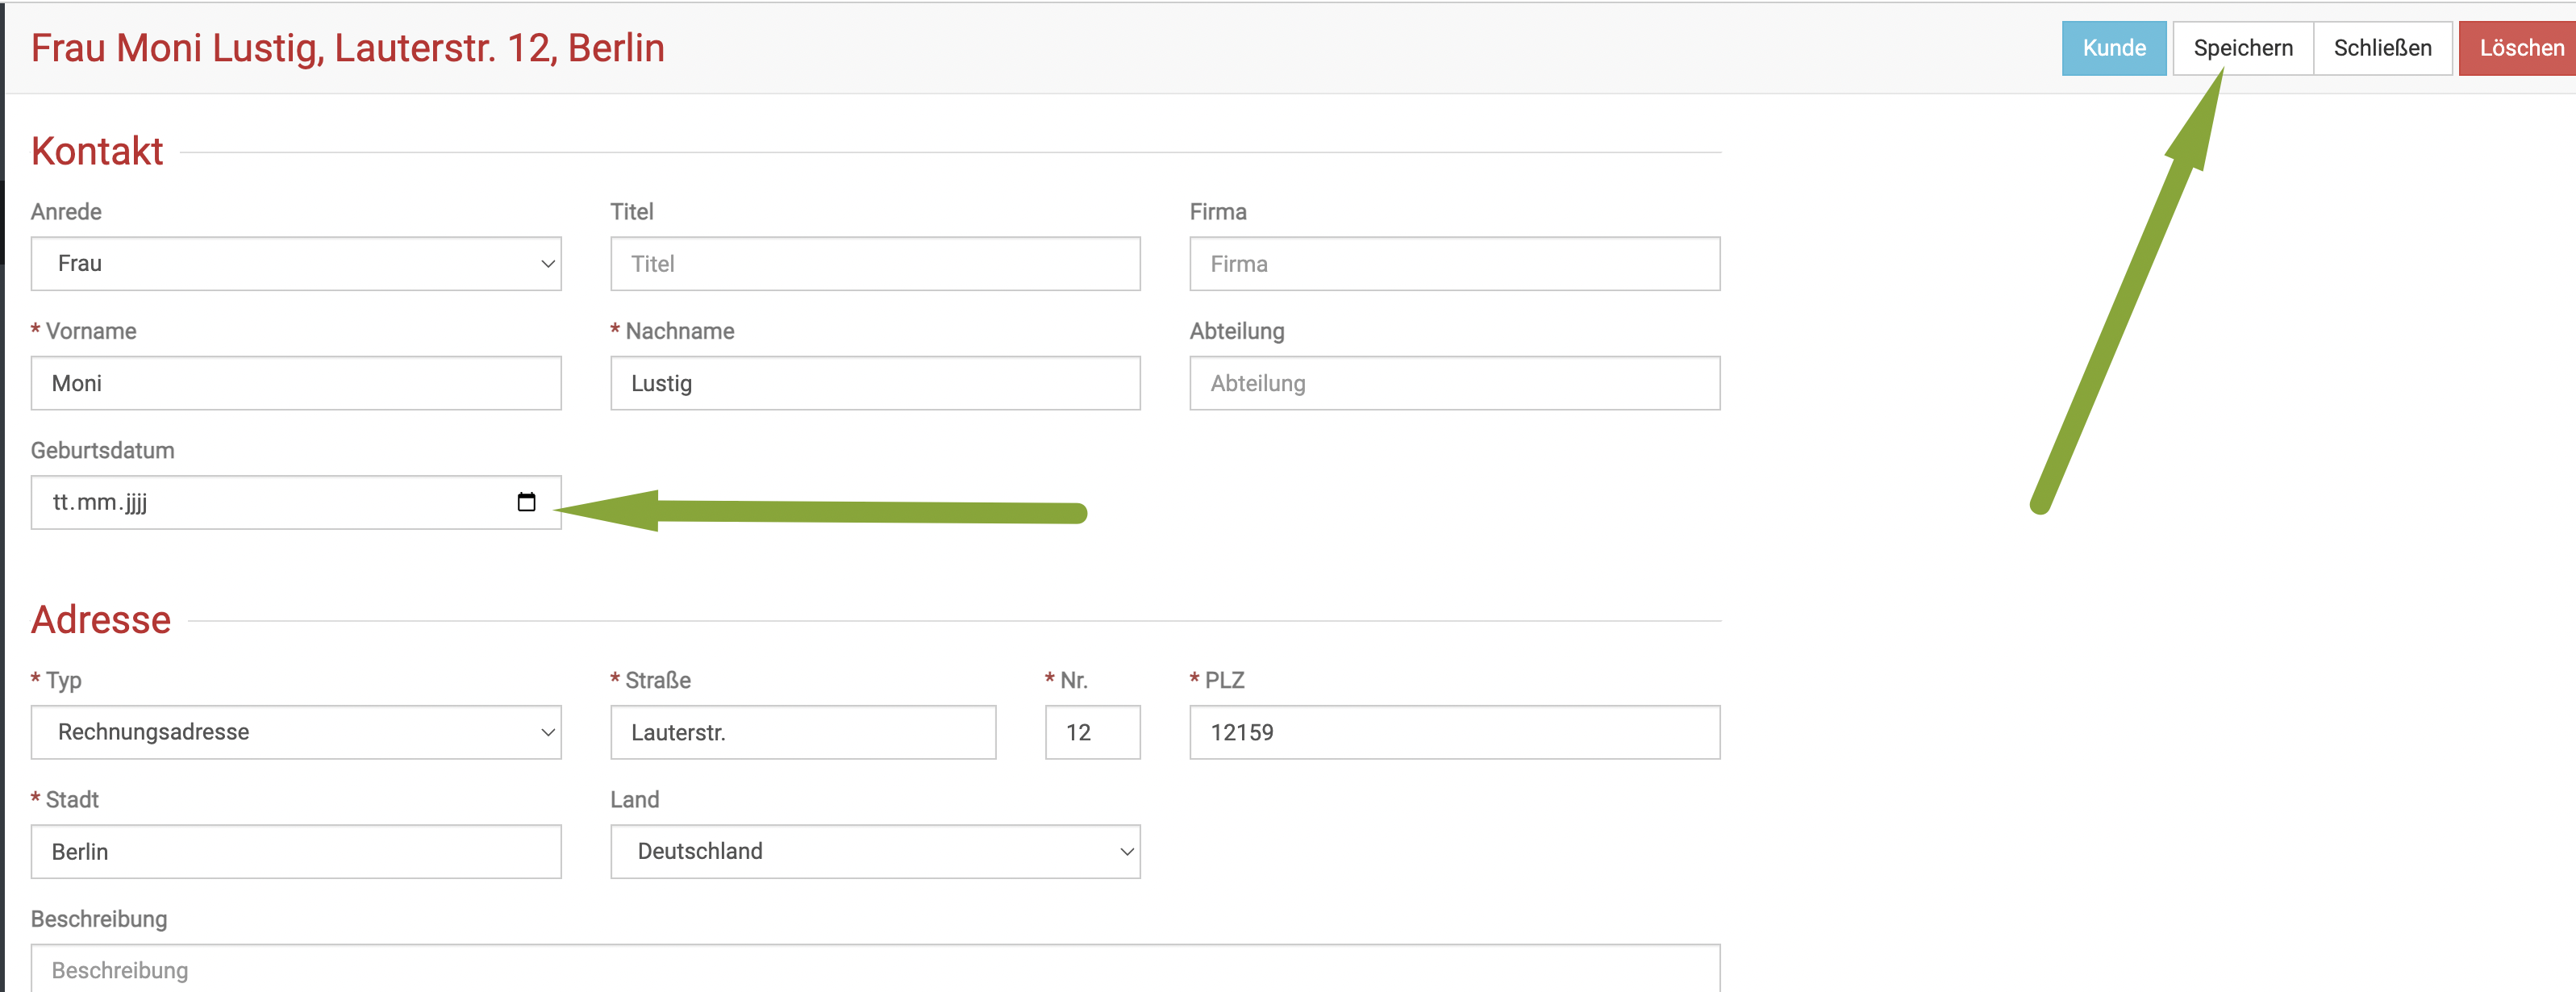Select the Vorname field containing Moni
Screen dimensions: 2576x992
296,383
